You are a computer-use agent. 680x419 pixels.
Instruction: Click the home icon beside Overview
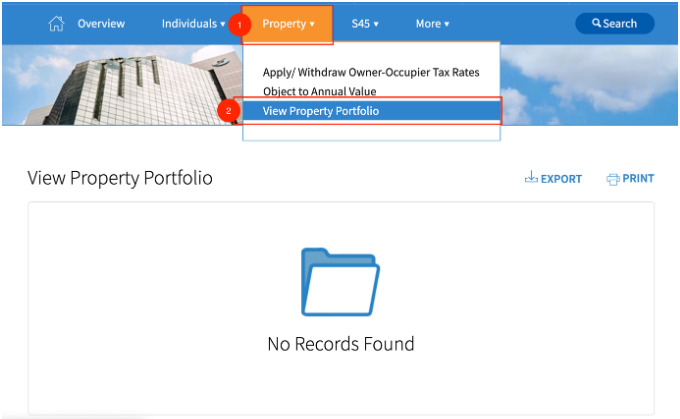56,23
